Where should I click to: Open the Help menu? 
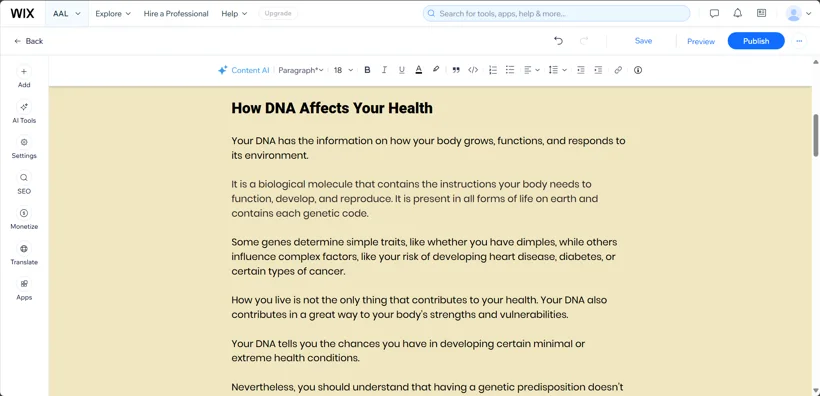click(x=234, y=14)
